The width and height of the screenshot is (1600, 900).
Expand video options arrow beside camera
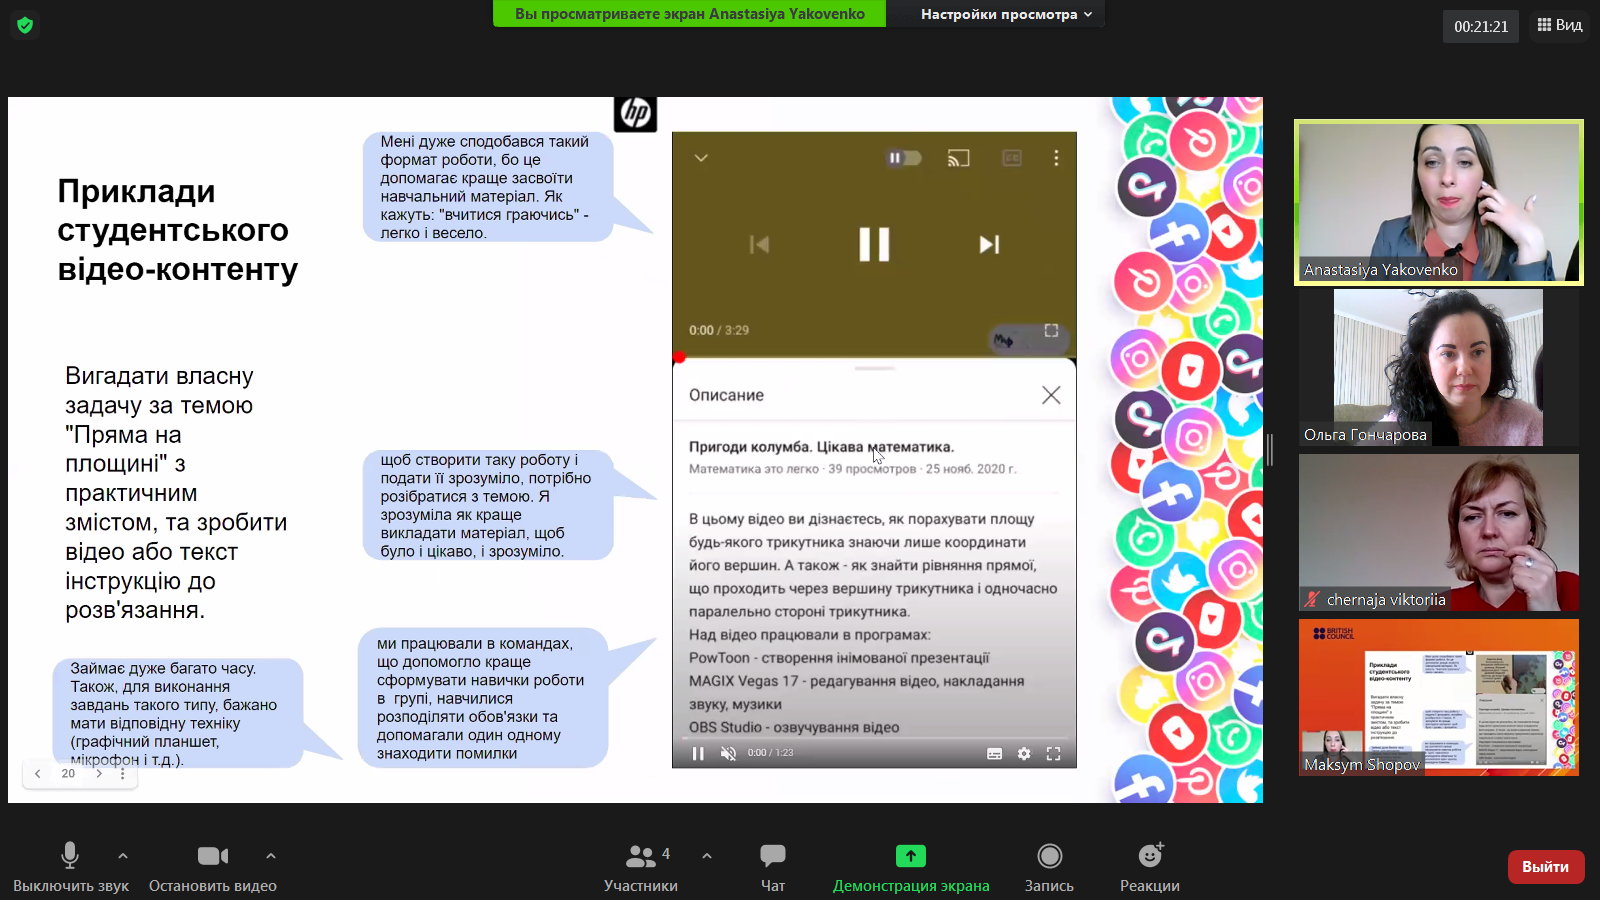pos(271,856)
